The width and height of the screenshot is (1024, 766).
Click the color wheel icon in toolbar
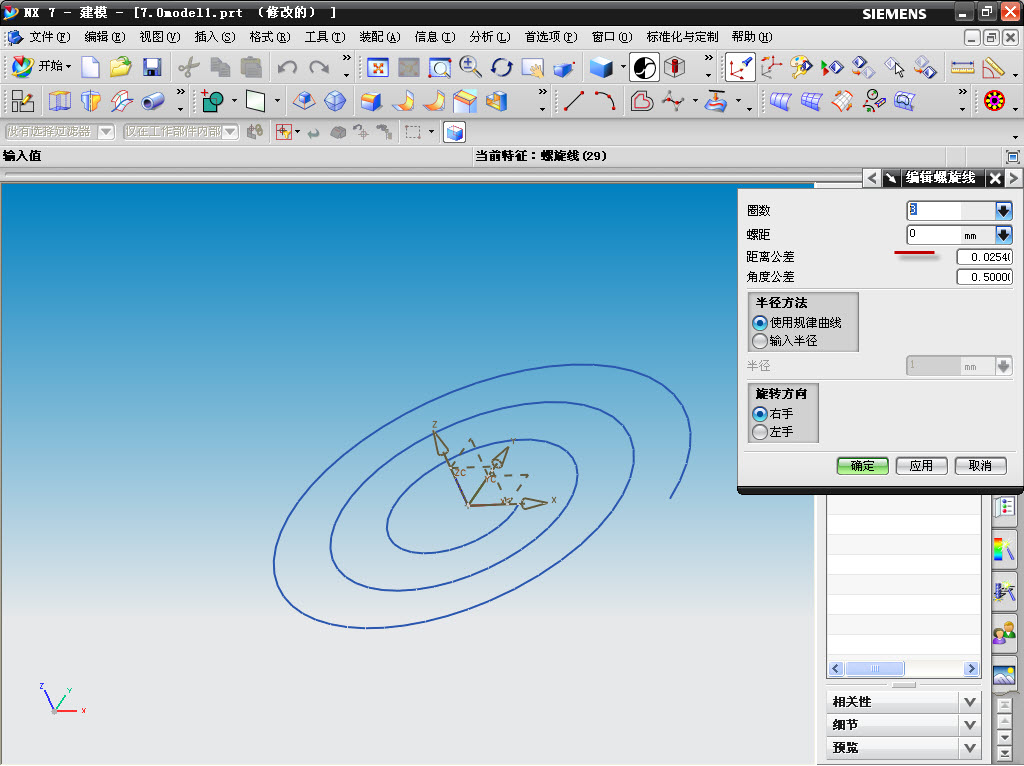click(x=995, y=101)
